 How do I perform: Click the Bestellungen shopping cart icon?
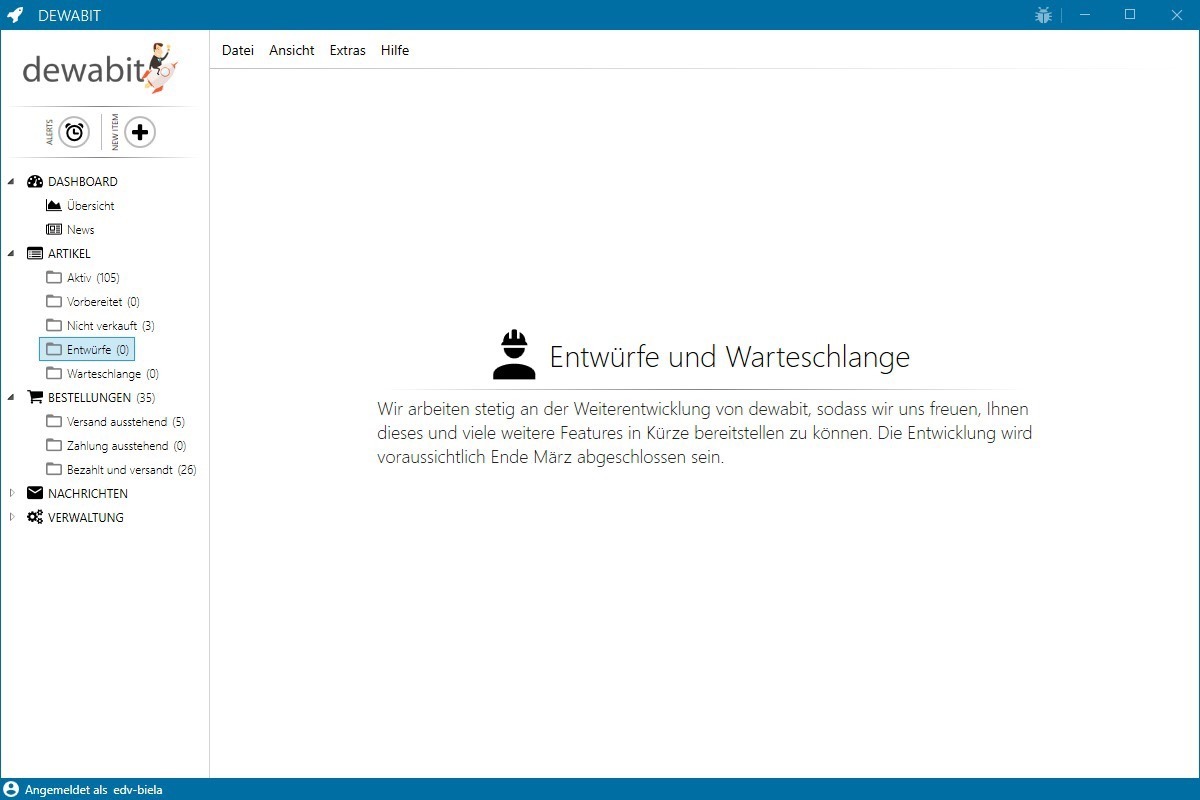[x=35, y=398]
